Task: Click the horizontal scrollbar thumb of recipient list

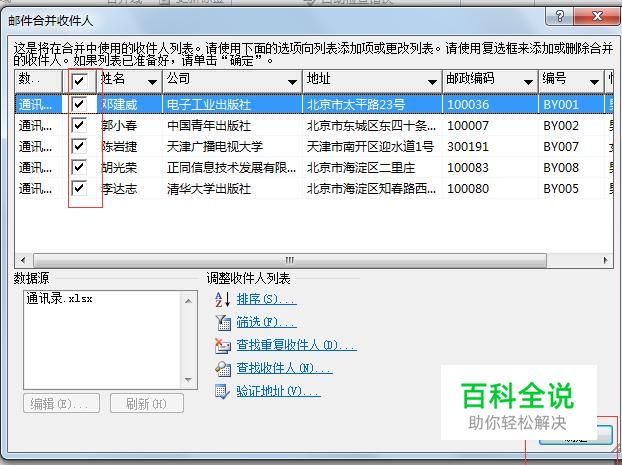Action: [x=290, y=260]
